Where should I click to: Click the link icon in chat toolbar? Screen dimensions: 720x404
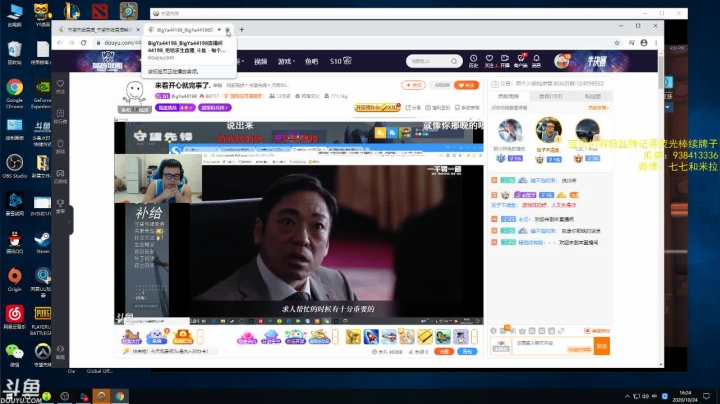(561, 331)
